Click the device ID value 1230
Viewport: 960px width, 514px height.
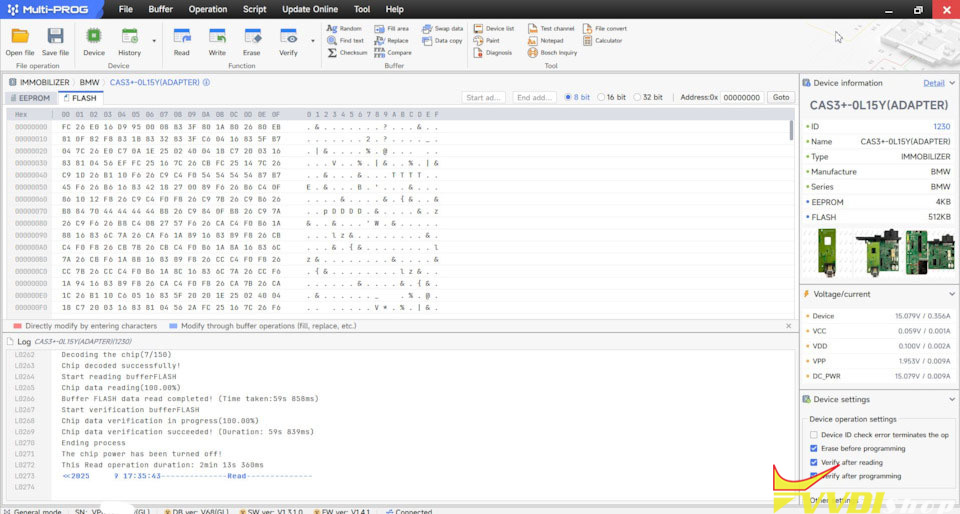pos(942,127)
